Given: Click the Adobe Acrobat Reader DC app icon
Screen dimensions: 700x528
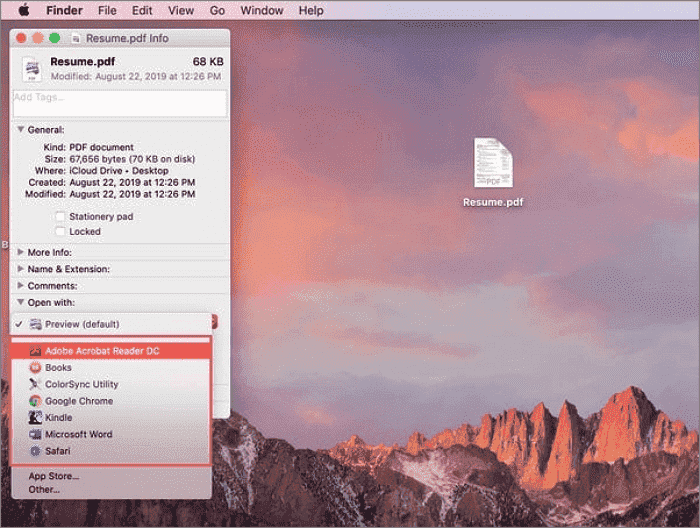Looking at the screenshot, I should tap(35, 351).
